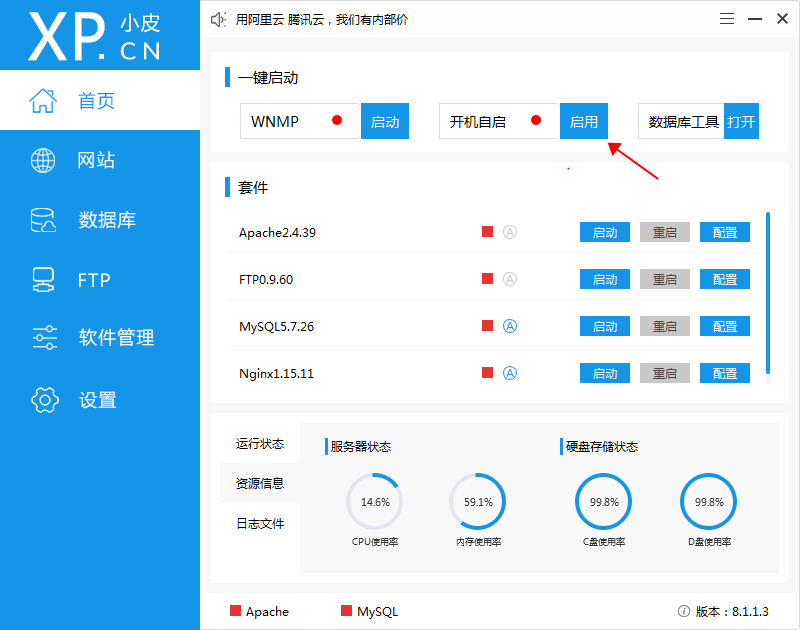The height and width of the screenshot is (630, 800).
Task: Click the database cloud icon
Action: (43, 220)
